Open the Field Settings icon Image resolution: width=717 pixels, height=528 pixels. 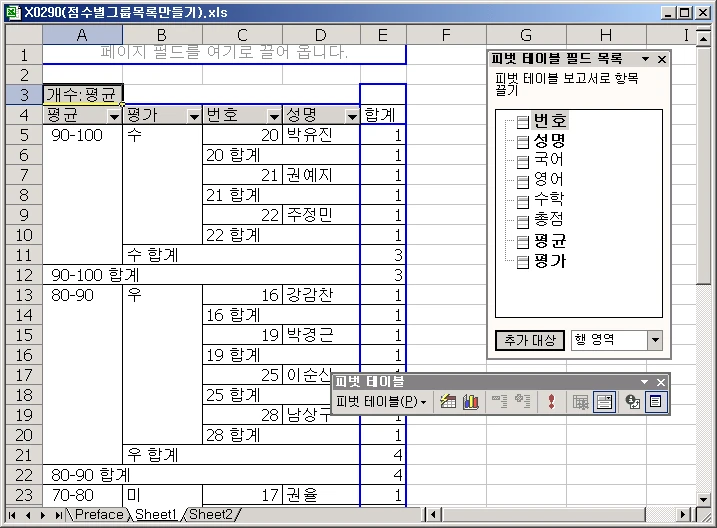tap(633, 402)
